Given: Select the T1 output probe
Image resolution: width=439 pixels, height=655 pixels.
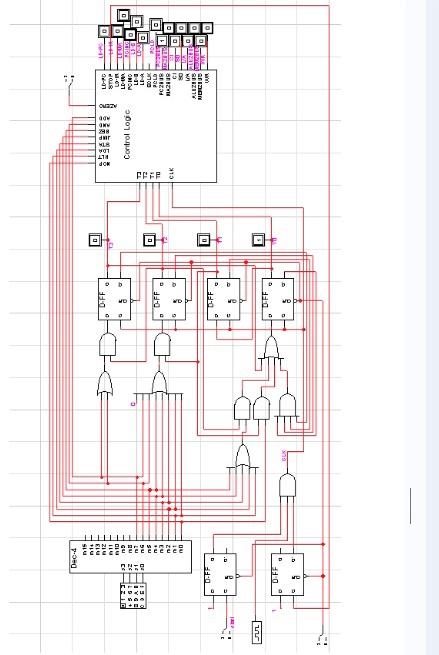Looking at the screenshot, I should (204, 240).
